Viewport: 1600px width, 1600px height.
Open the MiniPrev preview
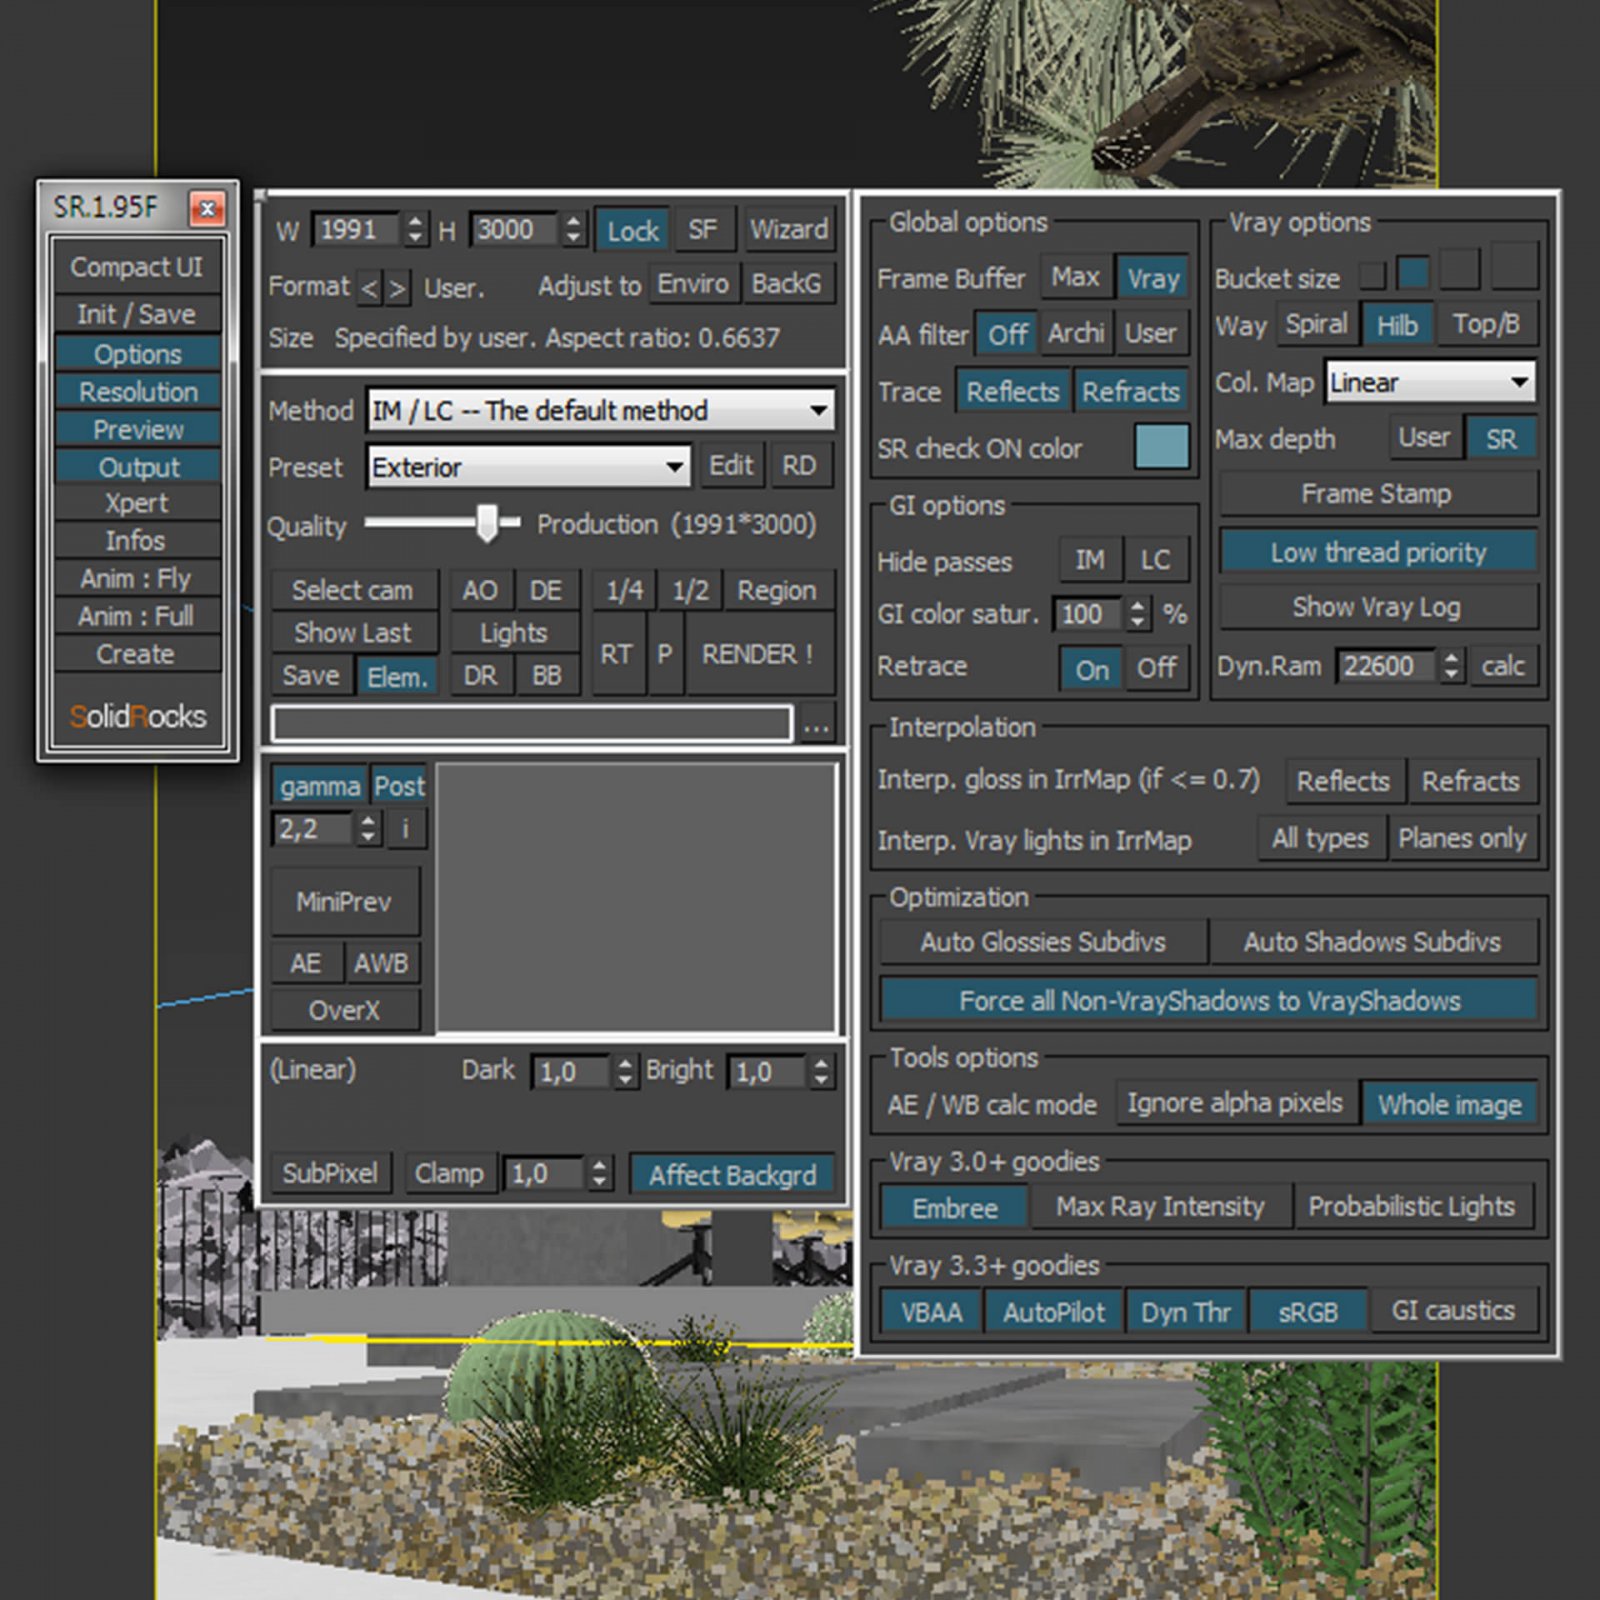pos(344,901)
